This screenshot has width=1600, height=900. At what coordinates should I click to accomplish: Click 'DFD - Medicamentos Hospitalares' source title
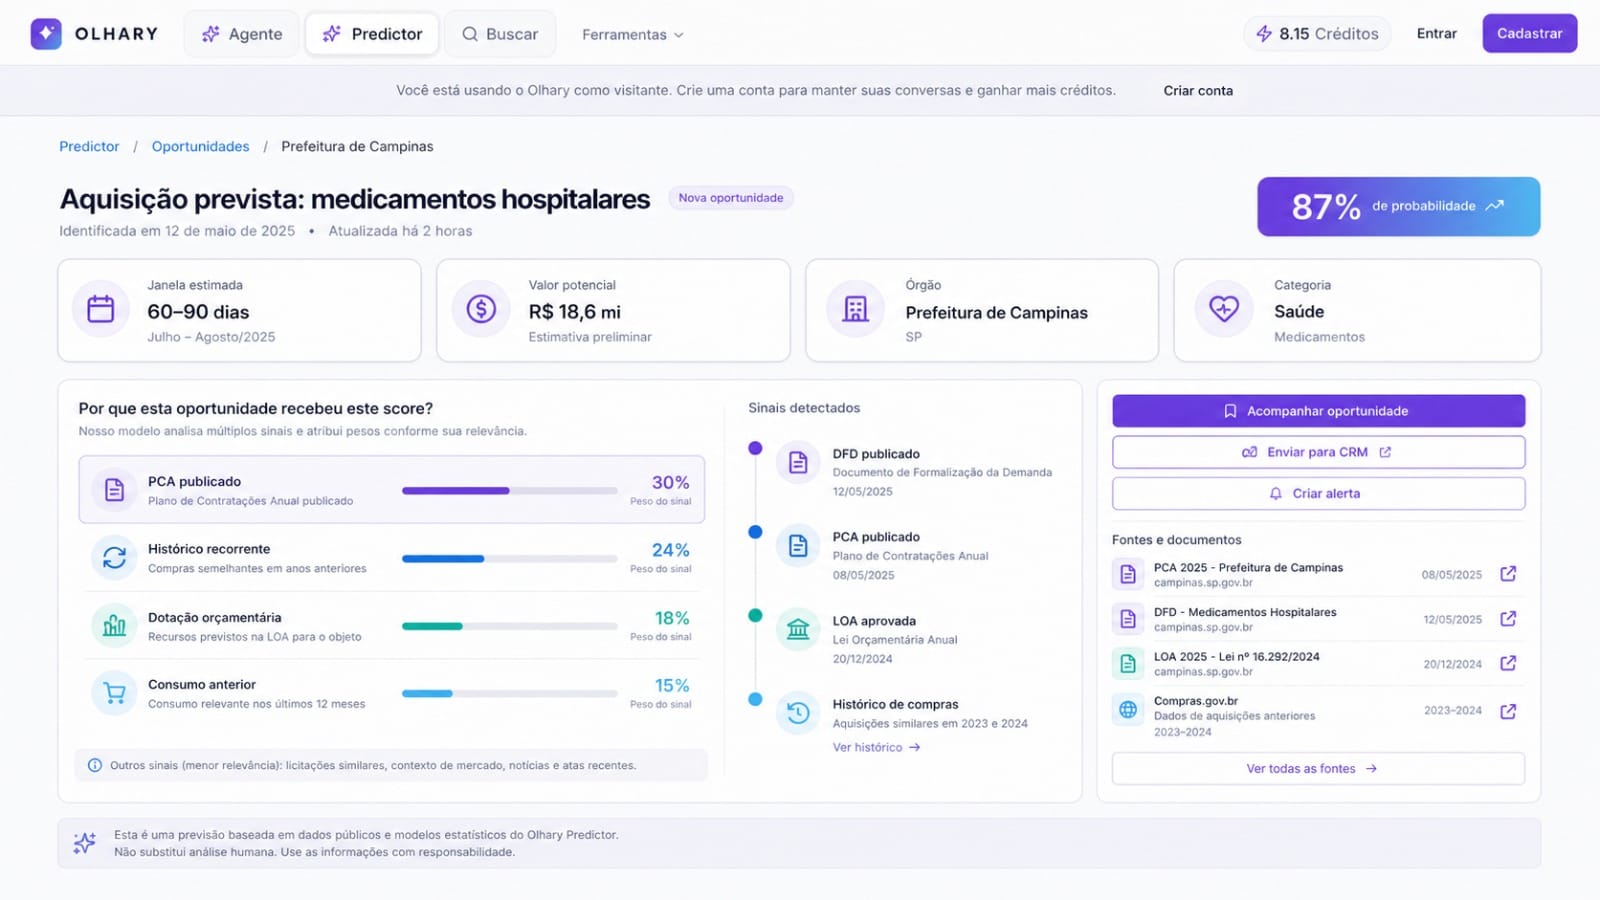coord(1245,612)
